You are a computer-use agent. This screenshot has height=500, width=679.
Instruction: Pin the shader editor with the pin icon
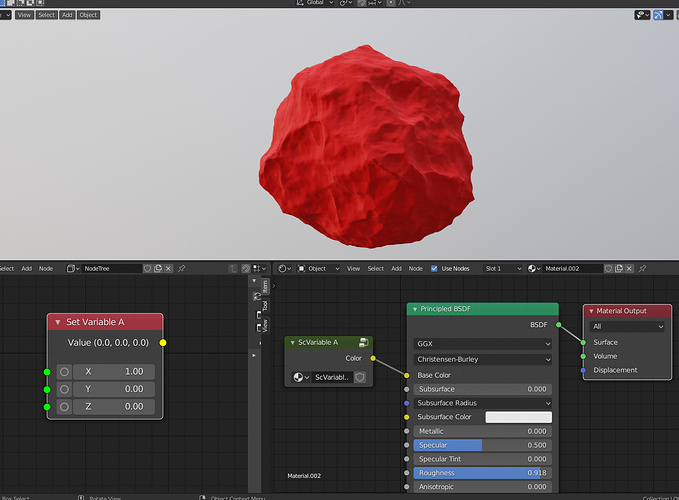[643, 268]
